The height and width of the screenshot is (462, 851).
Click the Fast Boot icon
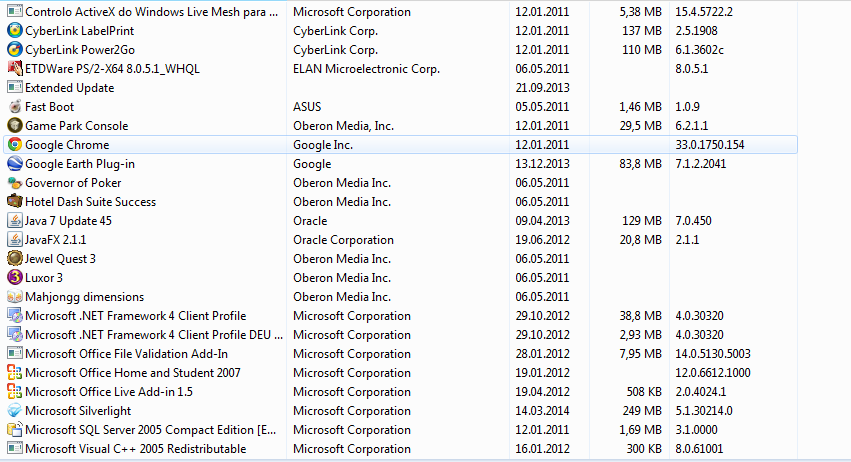(14, 107)
